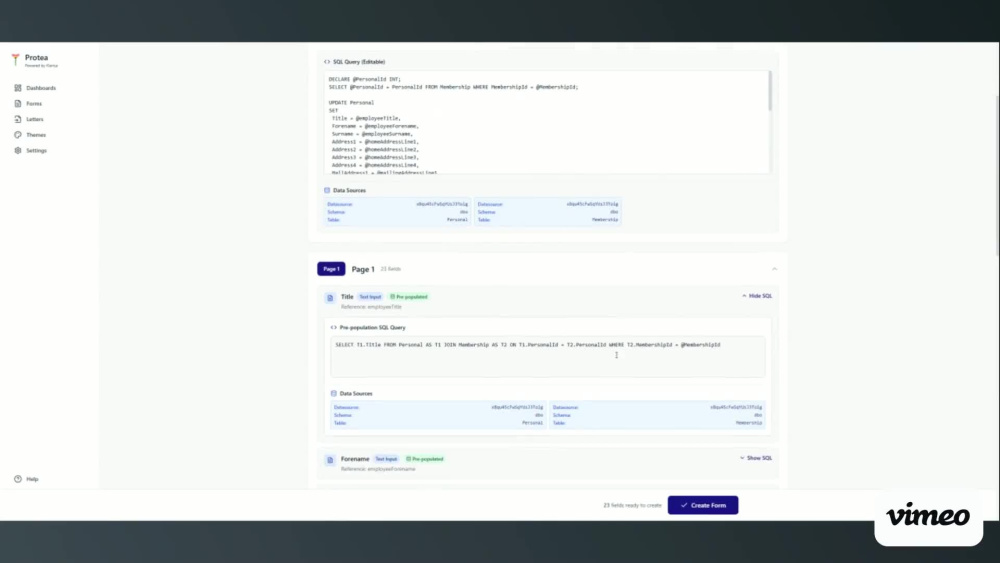Image resolution: width=1000 pixels, height=563 pixels.
Task: Click the top Data Sources database icon
Action: [327, 190]
